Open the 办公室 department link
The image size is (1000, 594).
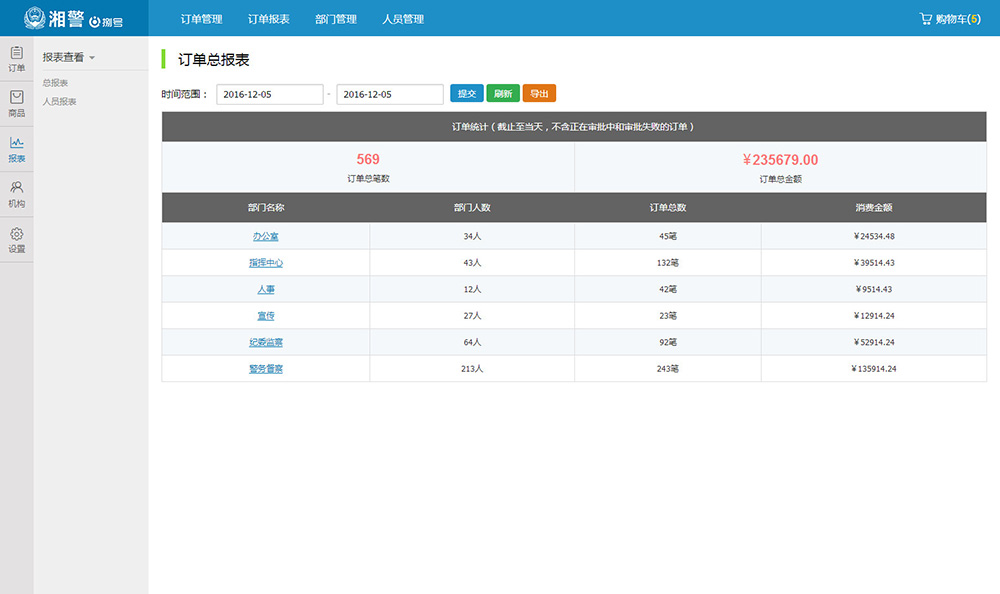click(266, 237)
